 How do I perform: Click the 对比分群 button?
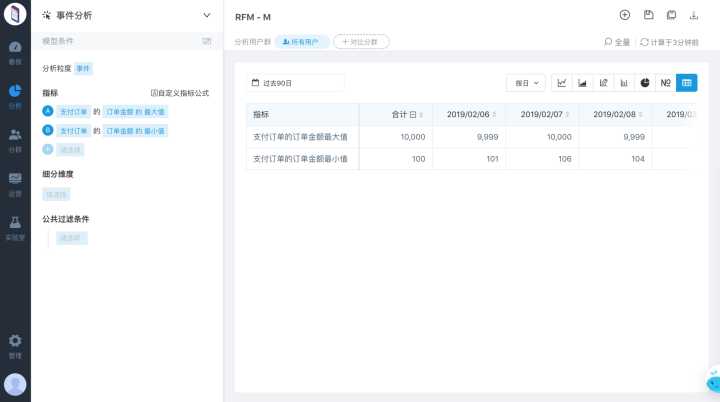coord(361,42)
